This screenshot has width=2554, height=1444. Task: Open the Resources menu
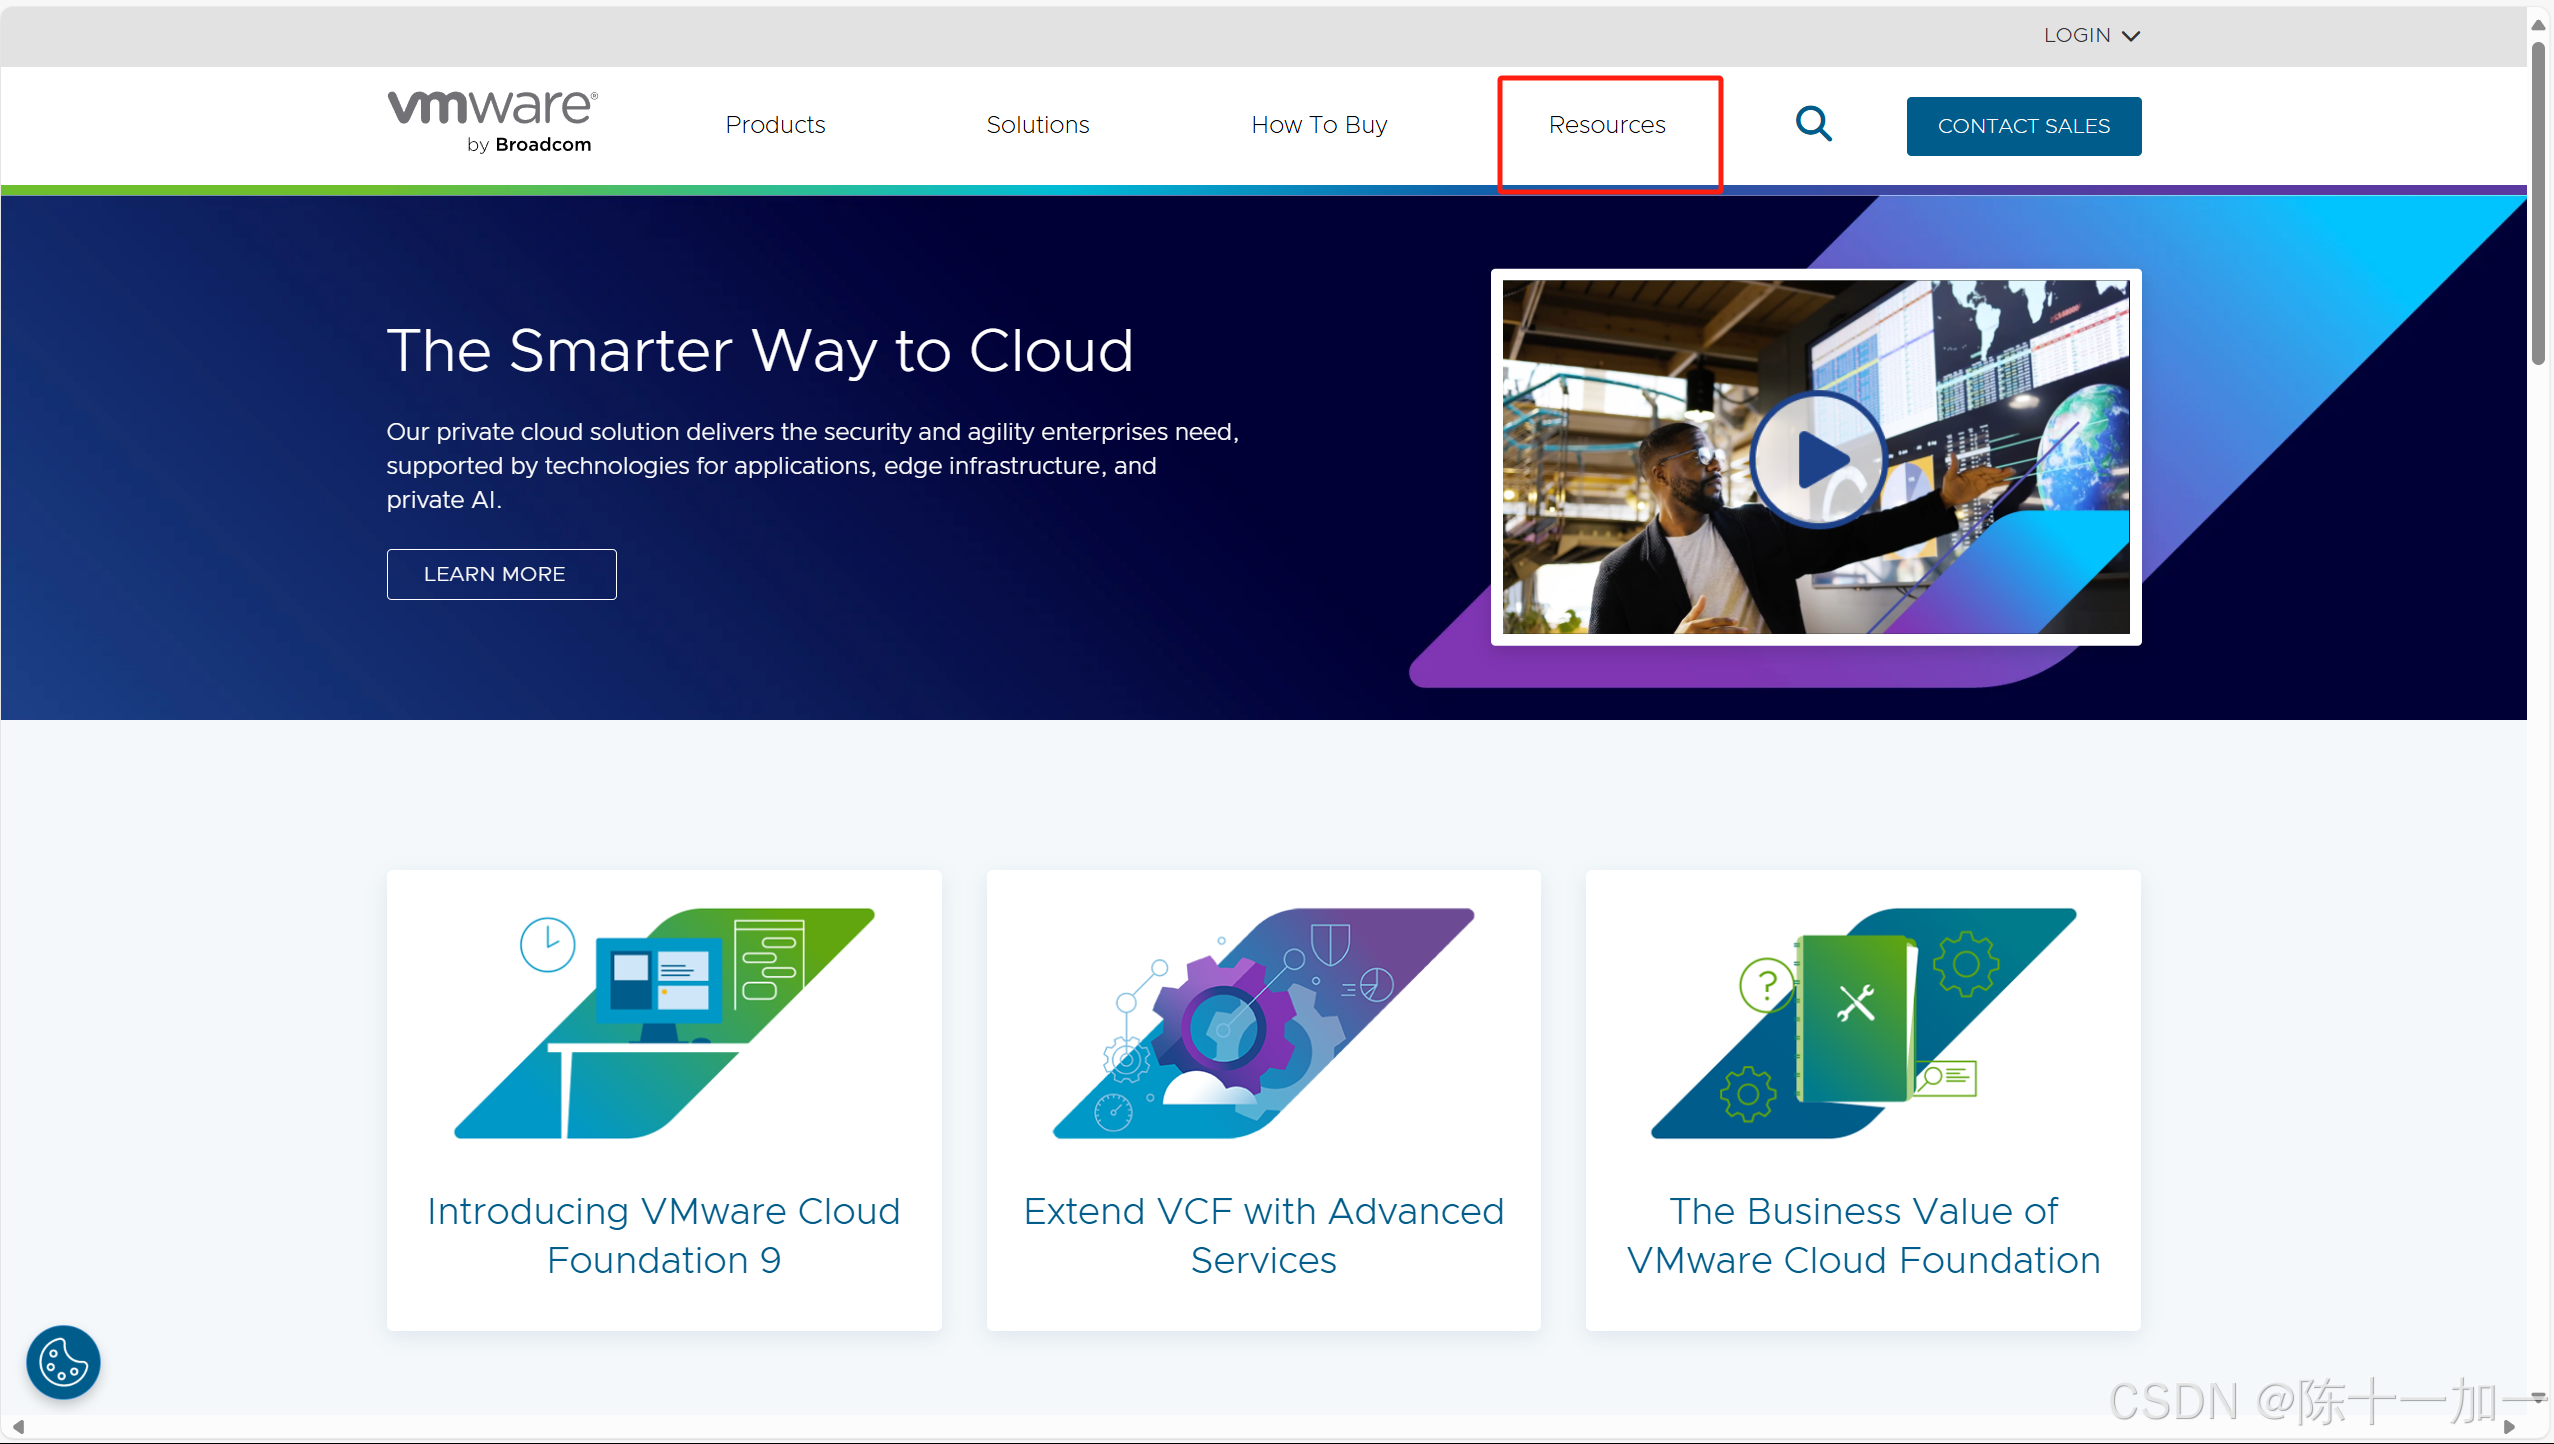point(1607,125)
